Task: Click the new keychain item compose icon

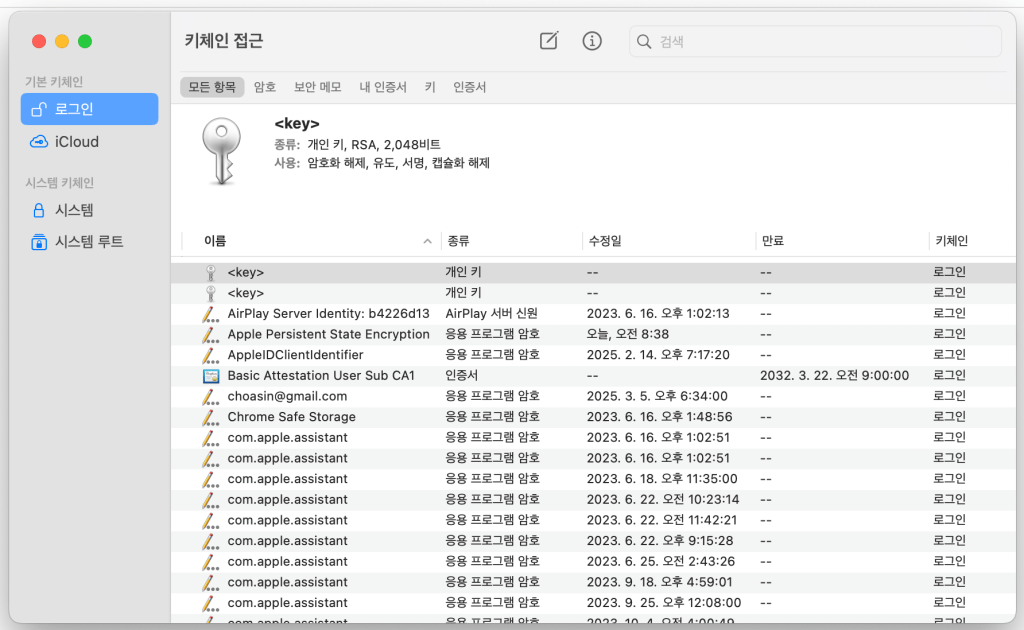Action: [x=548, y=41]
